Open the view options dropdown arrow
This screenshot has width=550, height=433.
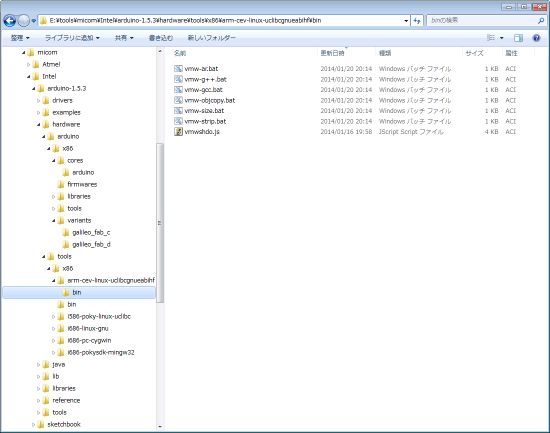(502, 38)
